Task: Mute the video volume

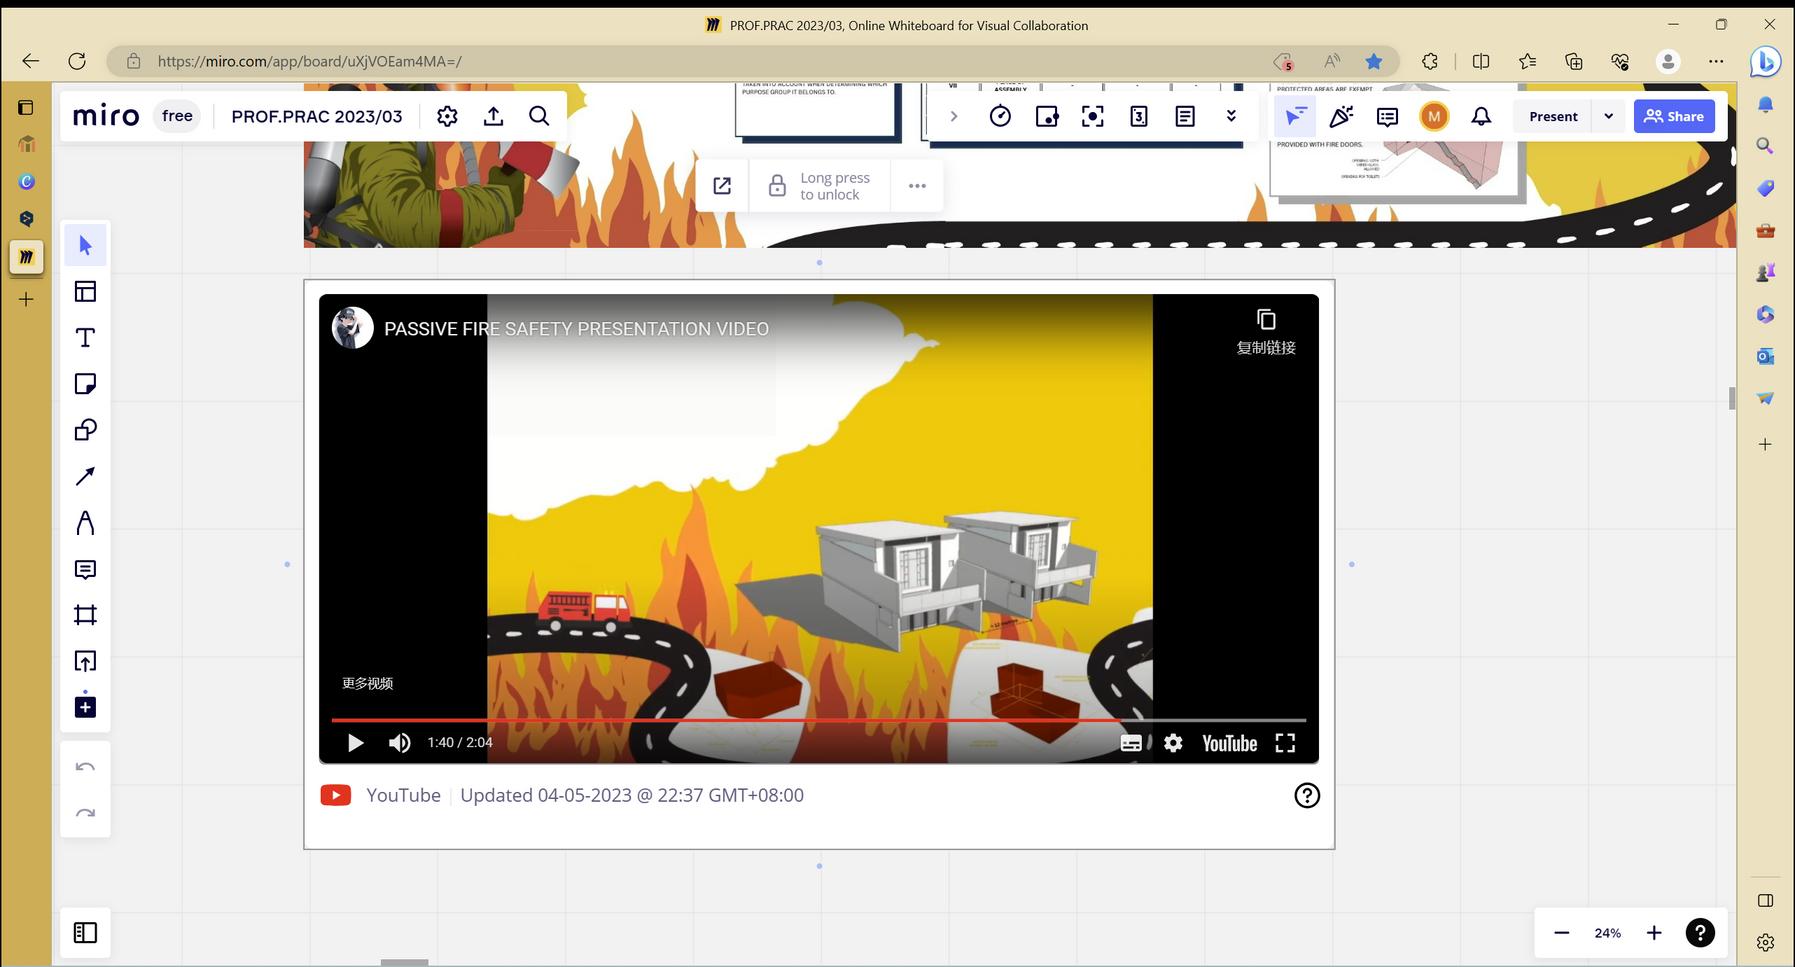Action: point(400,743)
